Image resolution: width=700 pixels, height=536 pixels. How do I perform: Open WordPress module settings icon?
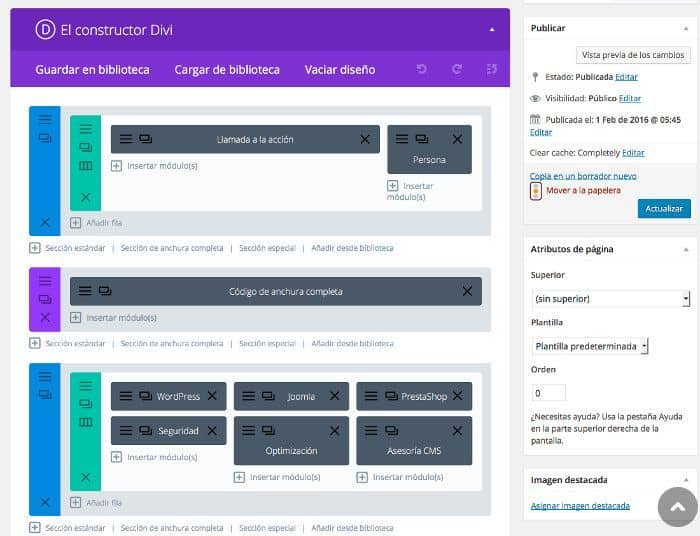[x=126, y=396]
